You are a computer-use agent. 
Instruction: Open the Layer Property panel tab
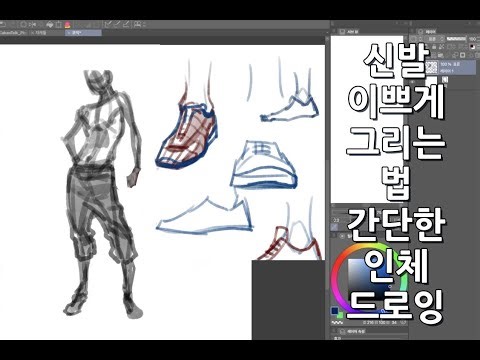pyautogui.click(x=352, y=331)
